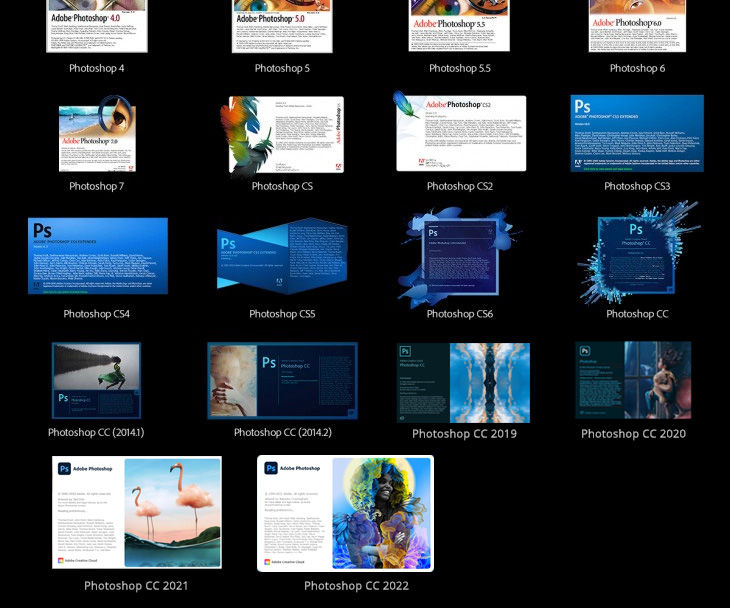
Task: Click the Photoshop CS feather splash thumbnail
Action: click(282, 135)
